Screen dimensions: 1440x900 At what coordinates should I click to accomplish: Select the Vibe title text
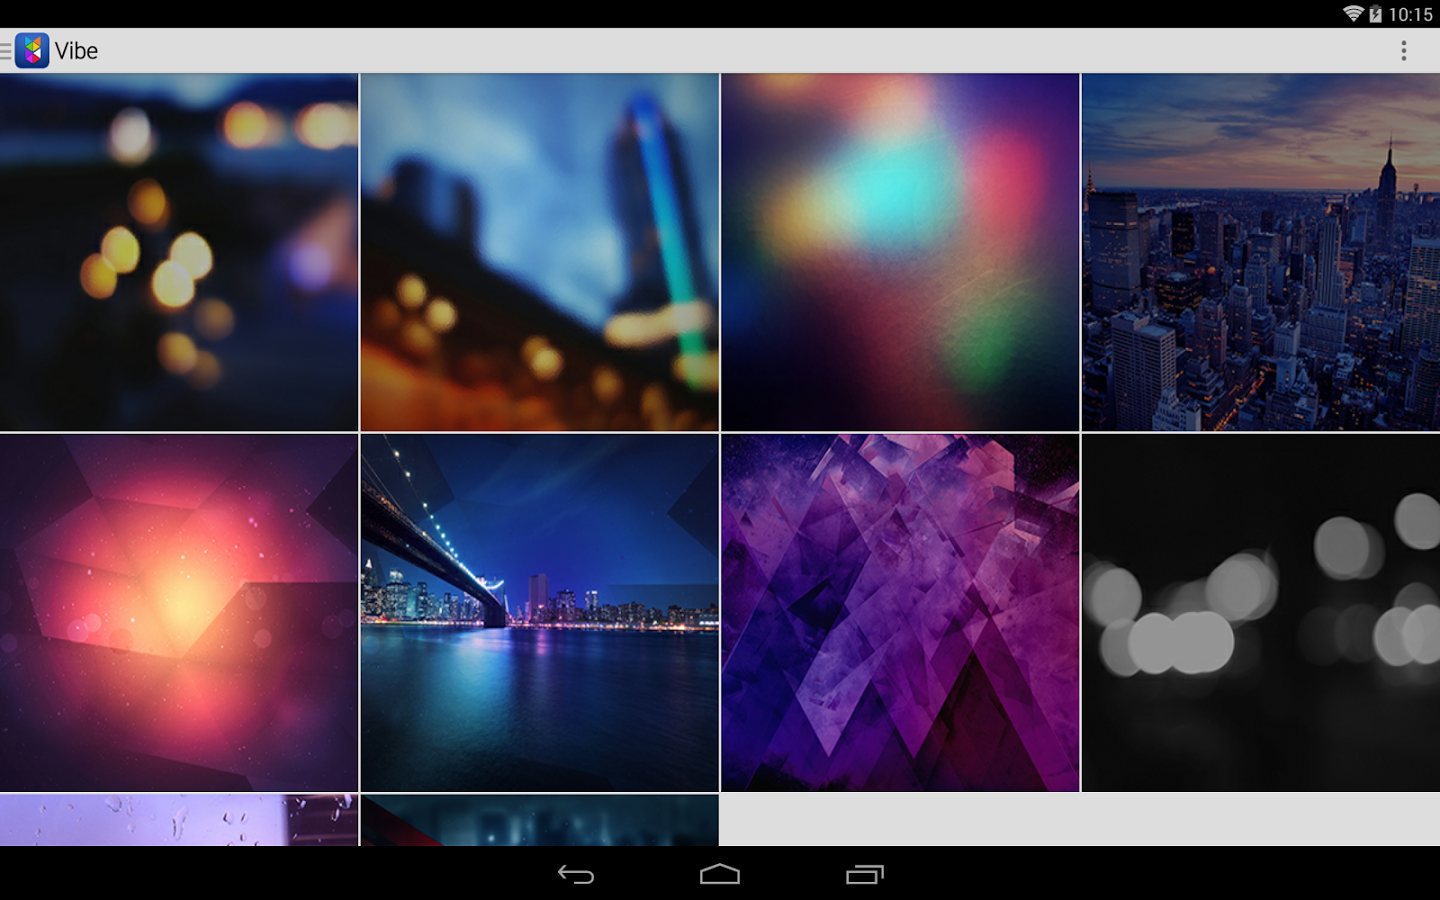click(76, 51)
